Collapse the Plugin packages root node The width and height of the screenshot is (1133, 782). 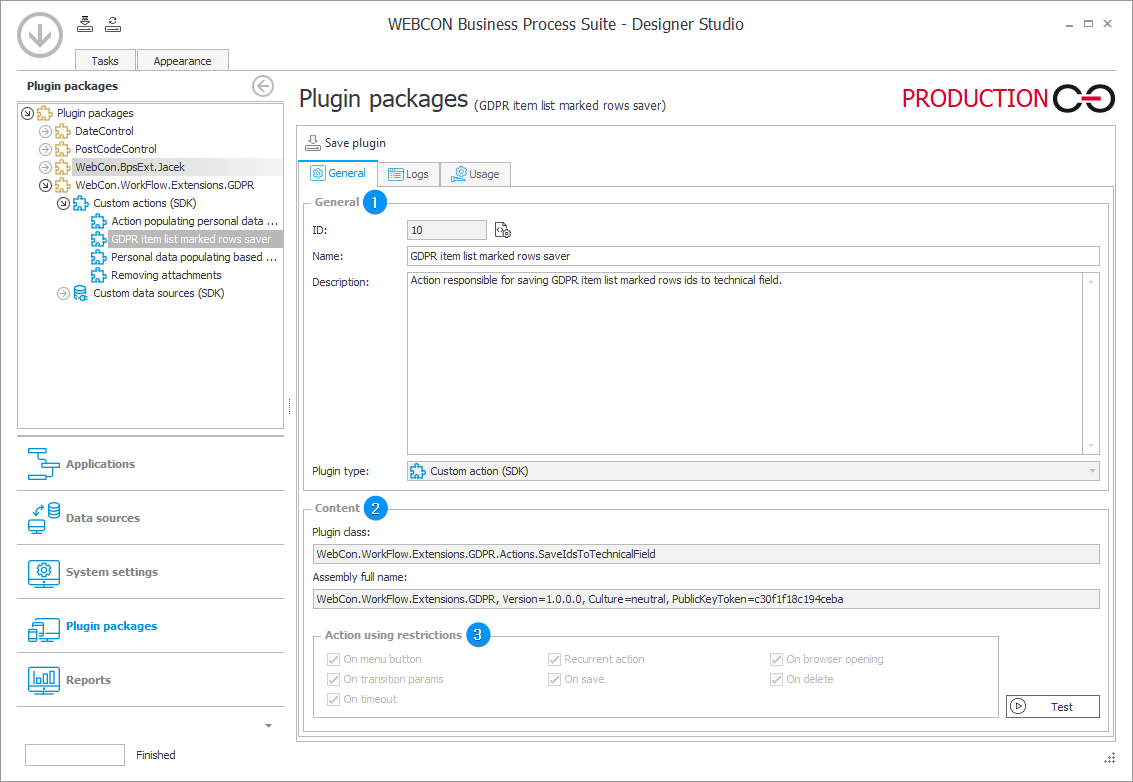(x=27, y=113)
